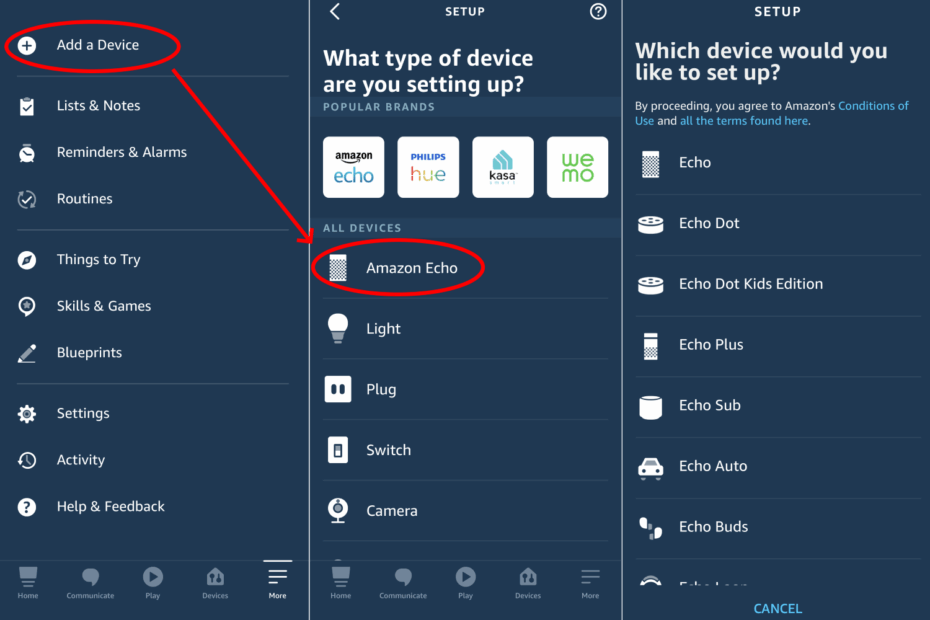
Task: Tap the 'Switch' device label
Action: pos(388,450)
